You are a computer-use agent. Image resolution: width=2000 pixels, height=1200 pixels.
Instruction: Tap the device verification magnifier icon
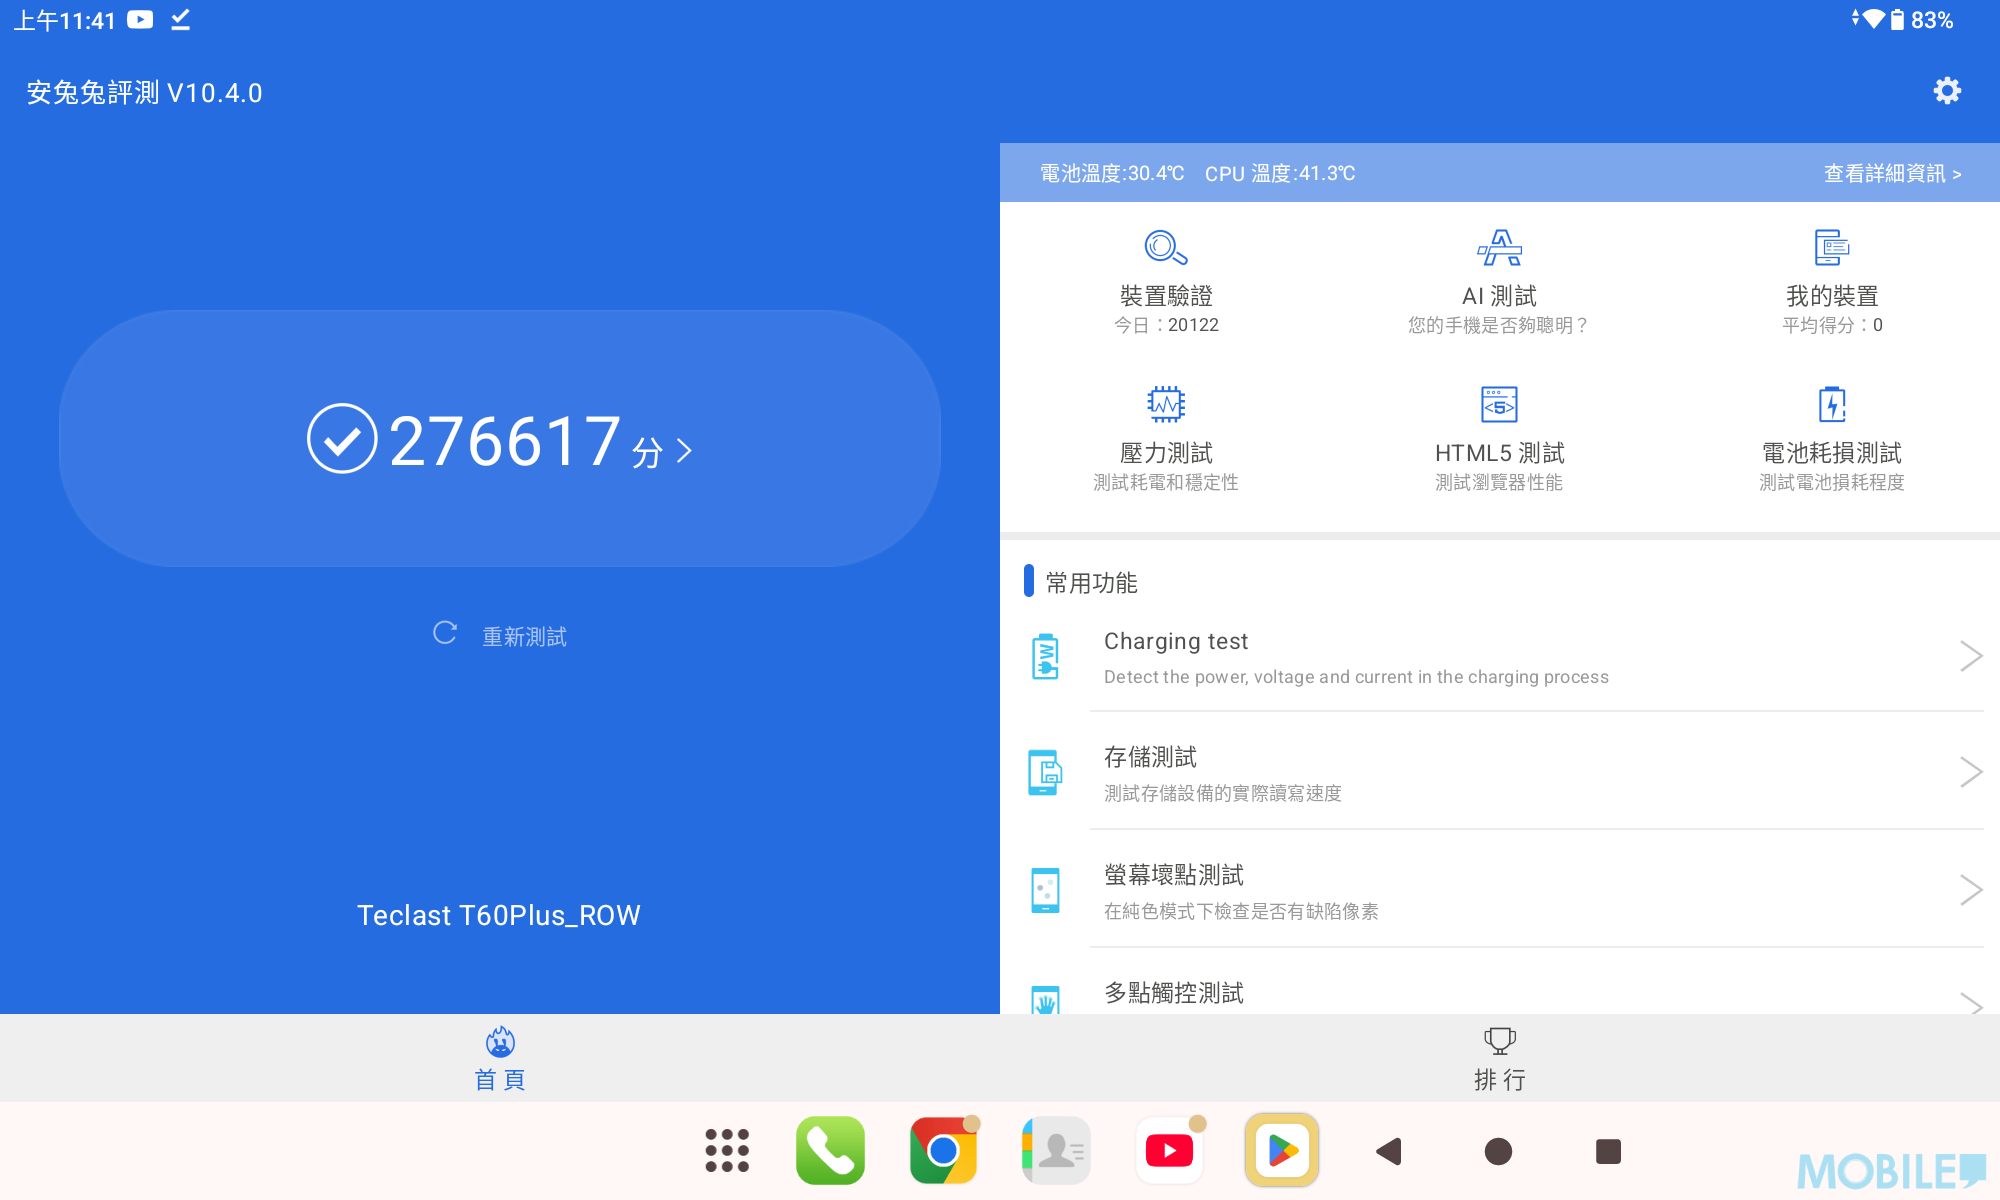coord(1165,247)
